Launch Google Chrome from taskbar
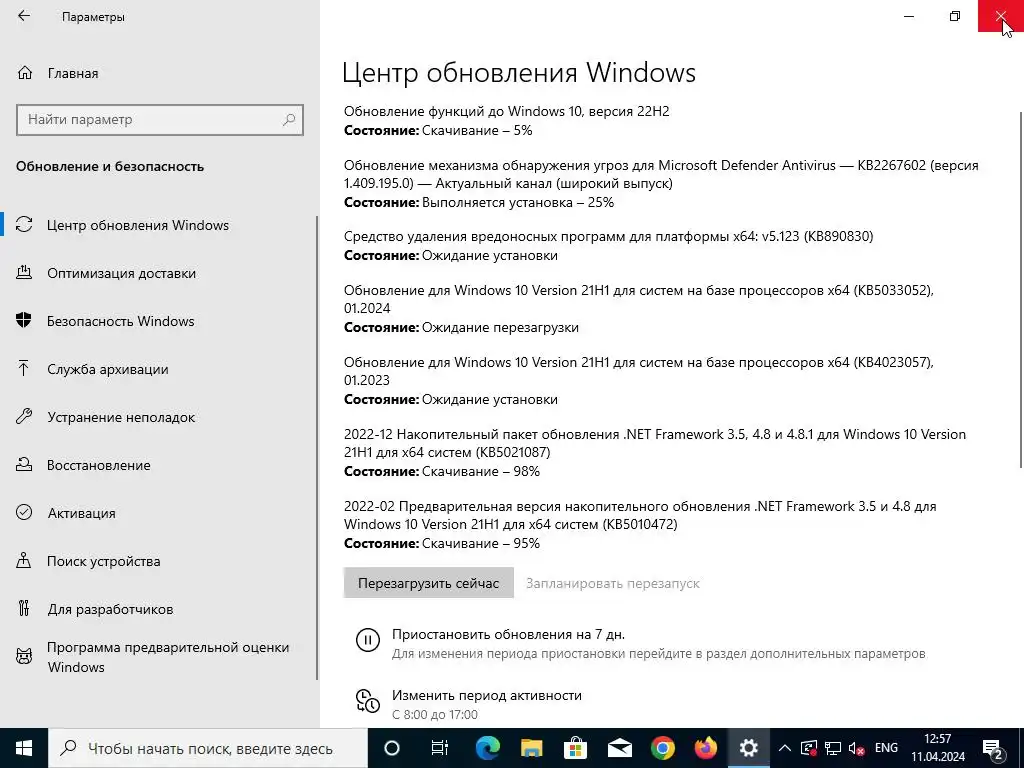This screenshot has height=768, width=1024. pyautogui.click(x=662, y=748)
